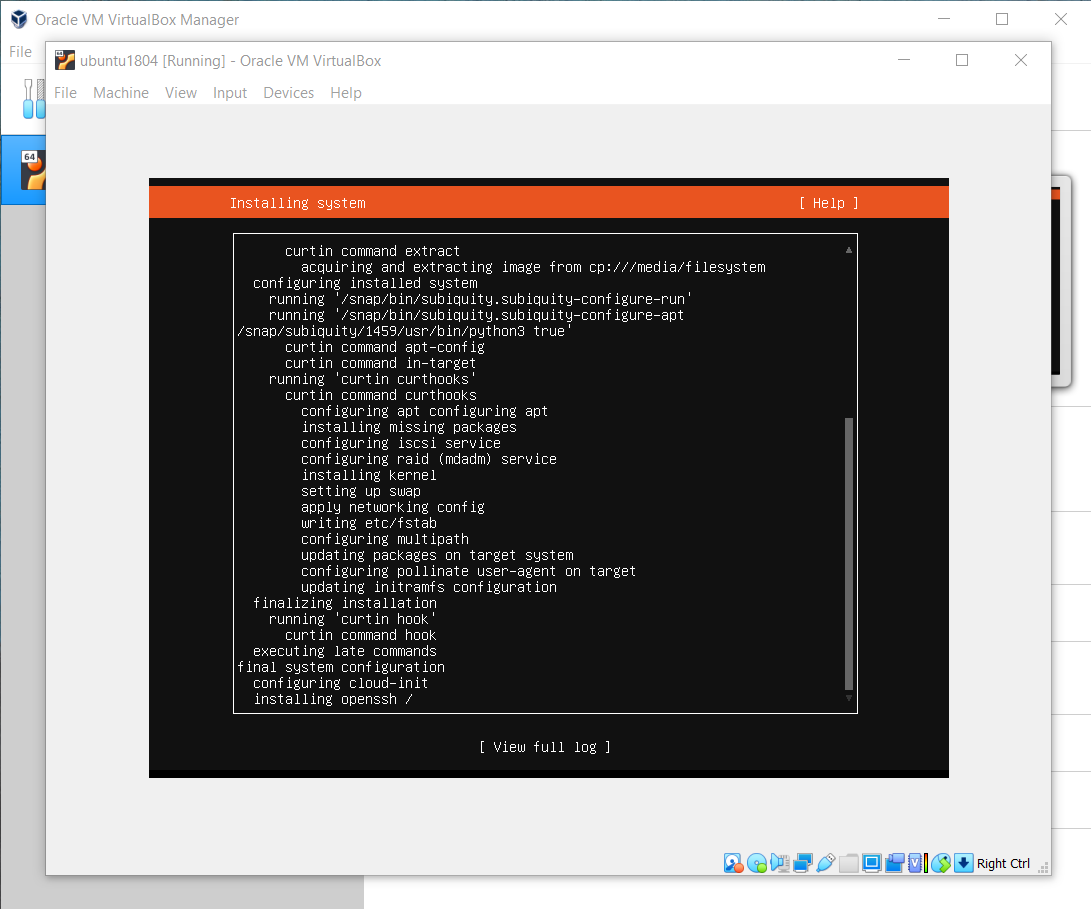
Task: Click the keyboard capture arrow by Right Ctrl
Action: click(x=963, y=863)
